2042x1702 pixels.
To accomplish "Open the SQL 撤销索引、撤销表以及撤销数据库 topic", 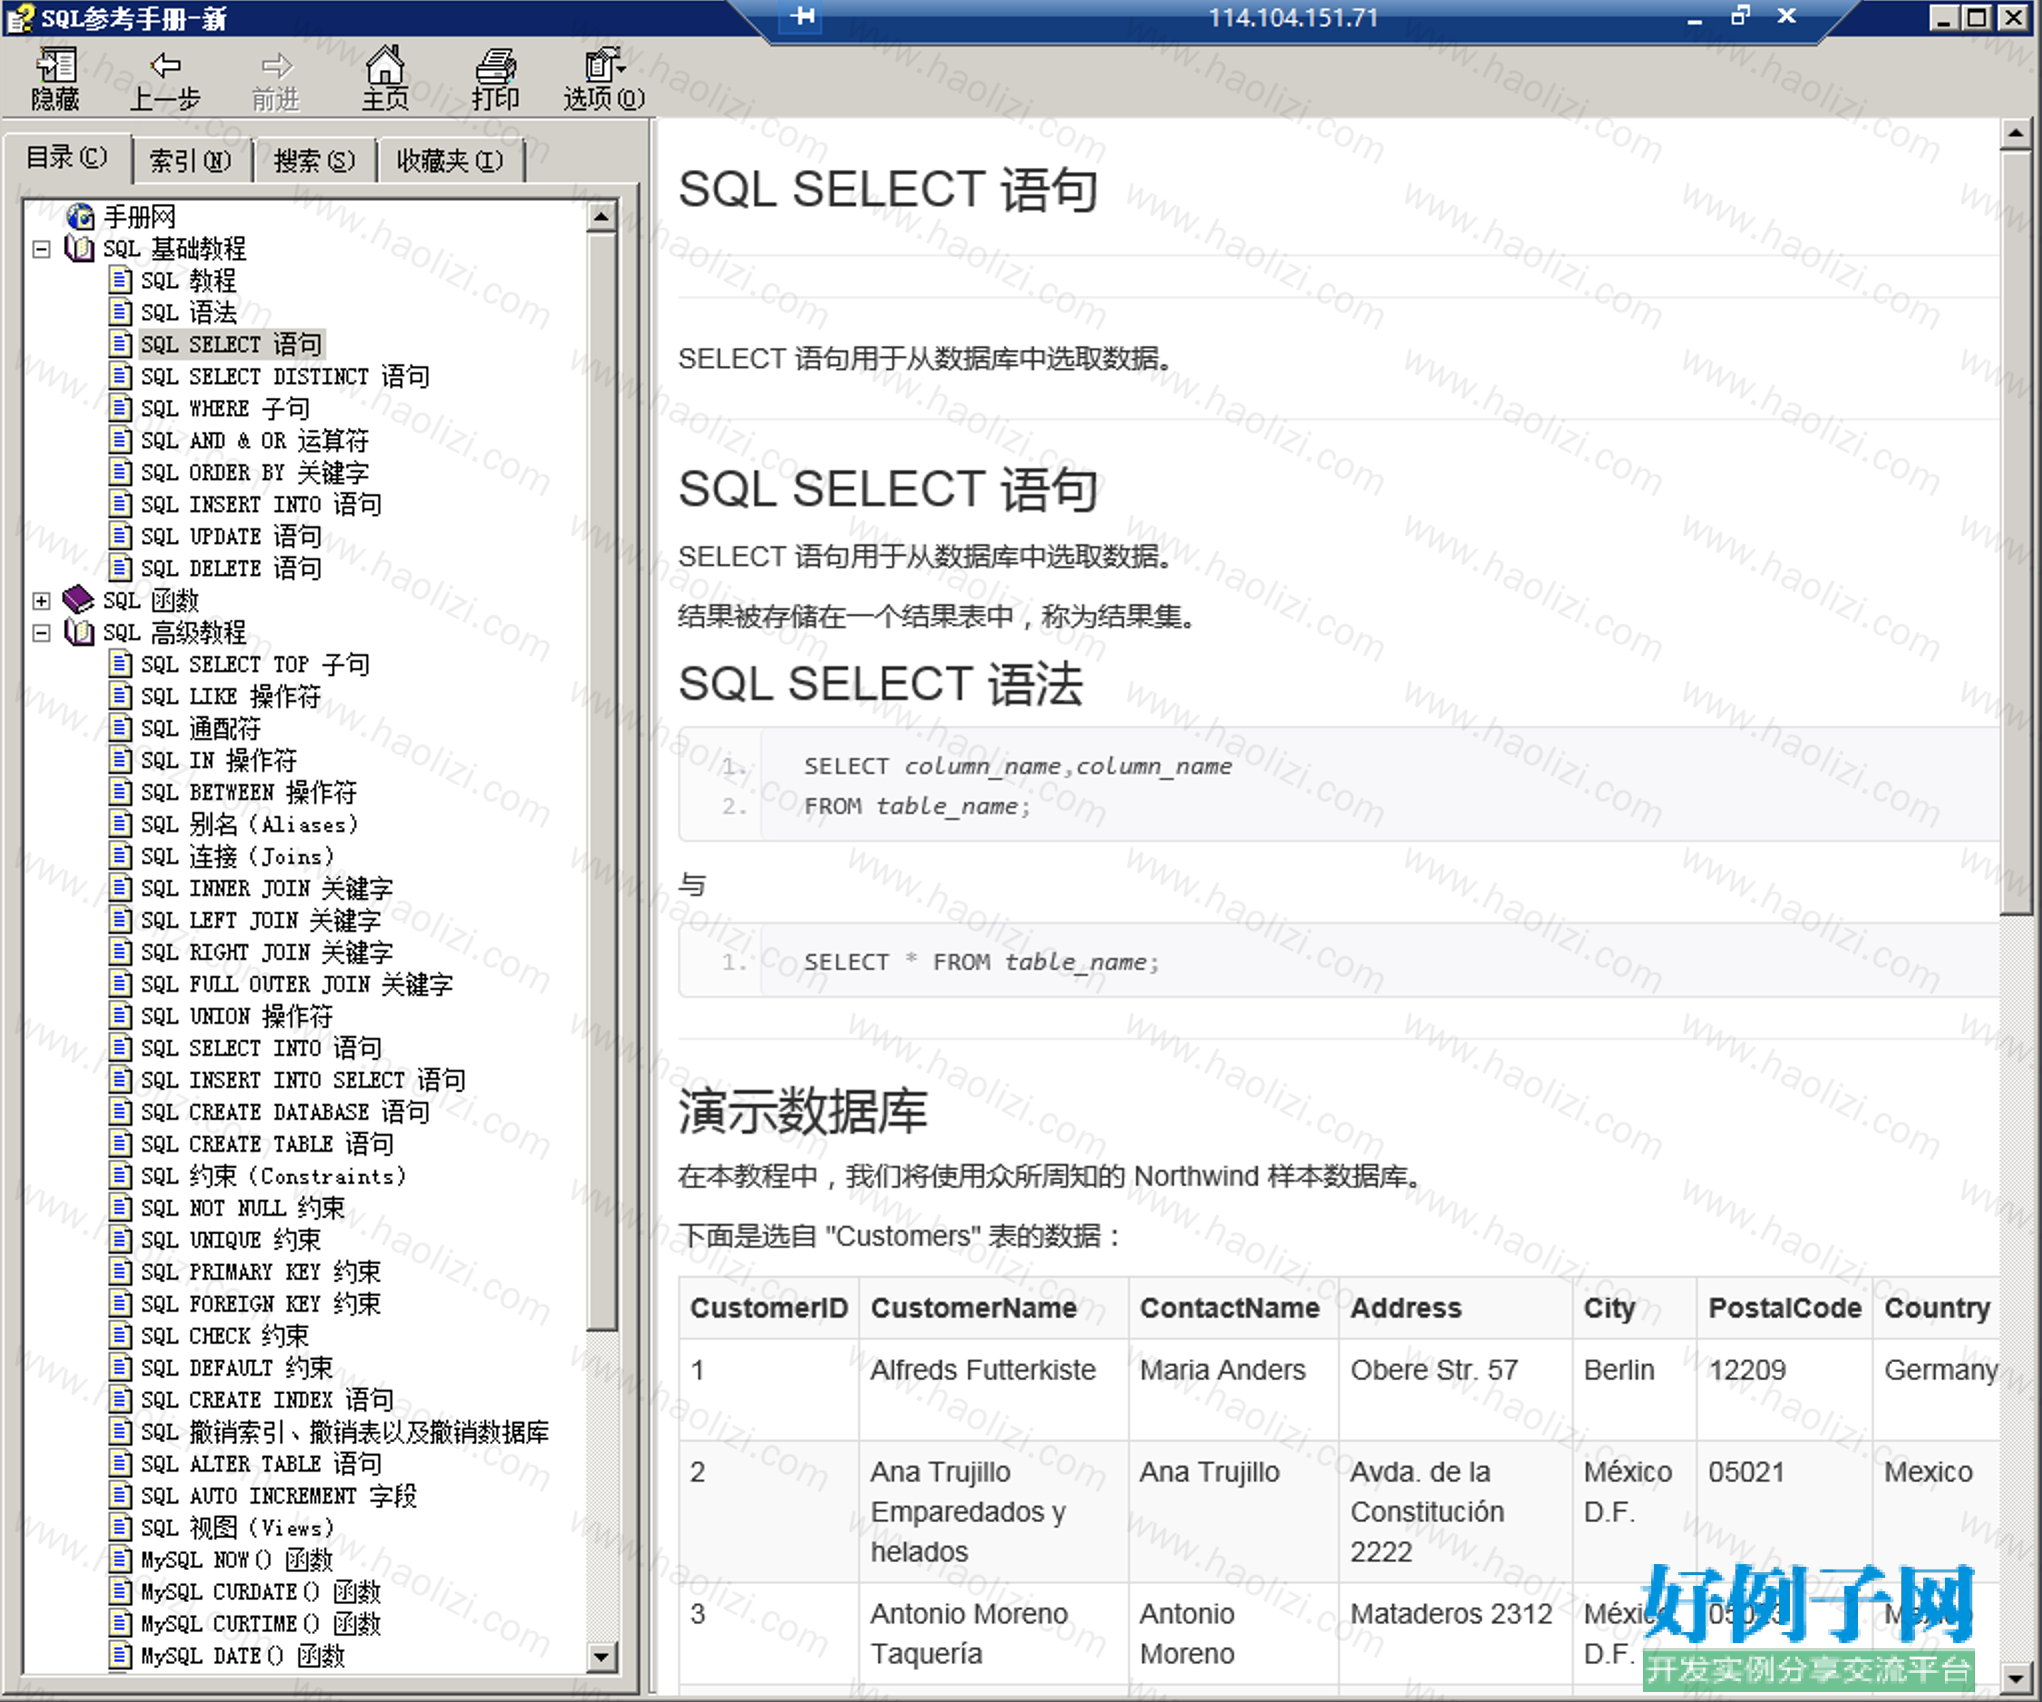I will (x=345, y=1433).
